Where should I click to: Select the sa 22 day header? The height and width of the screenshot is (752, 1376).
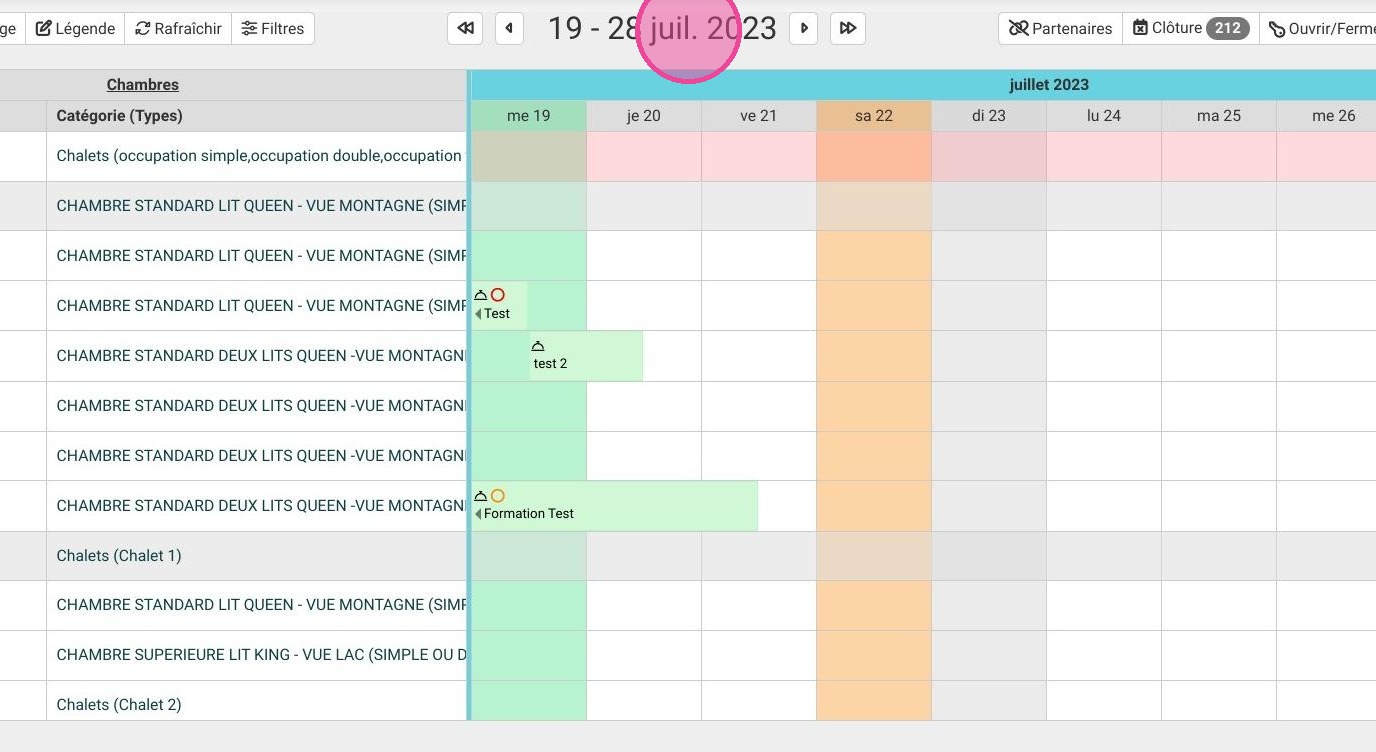[874, 116]
